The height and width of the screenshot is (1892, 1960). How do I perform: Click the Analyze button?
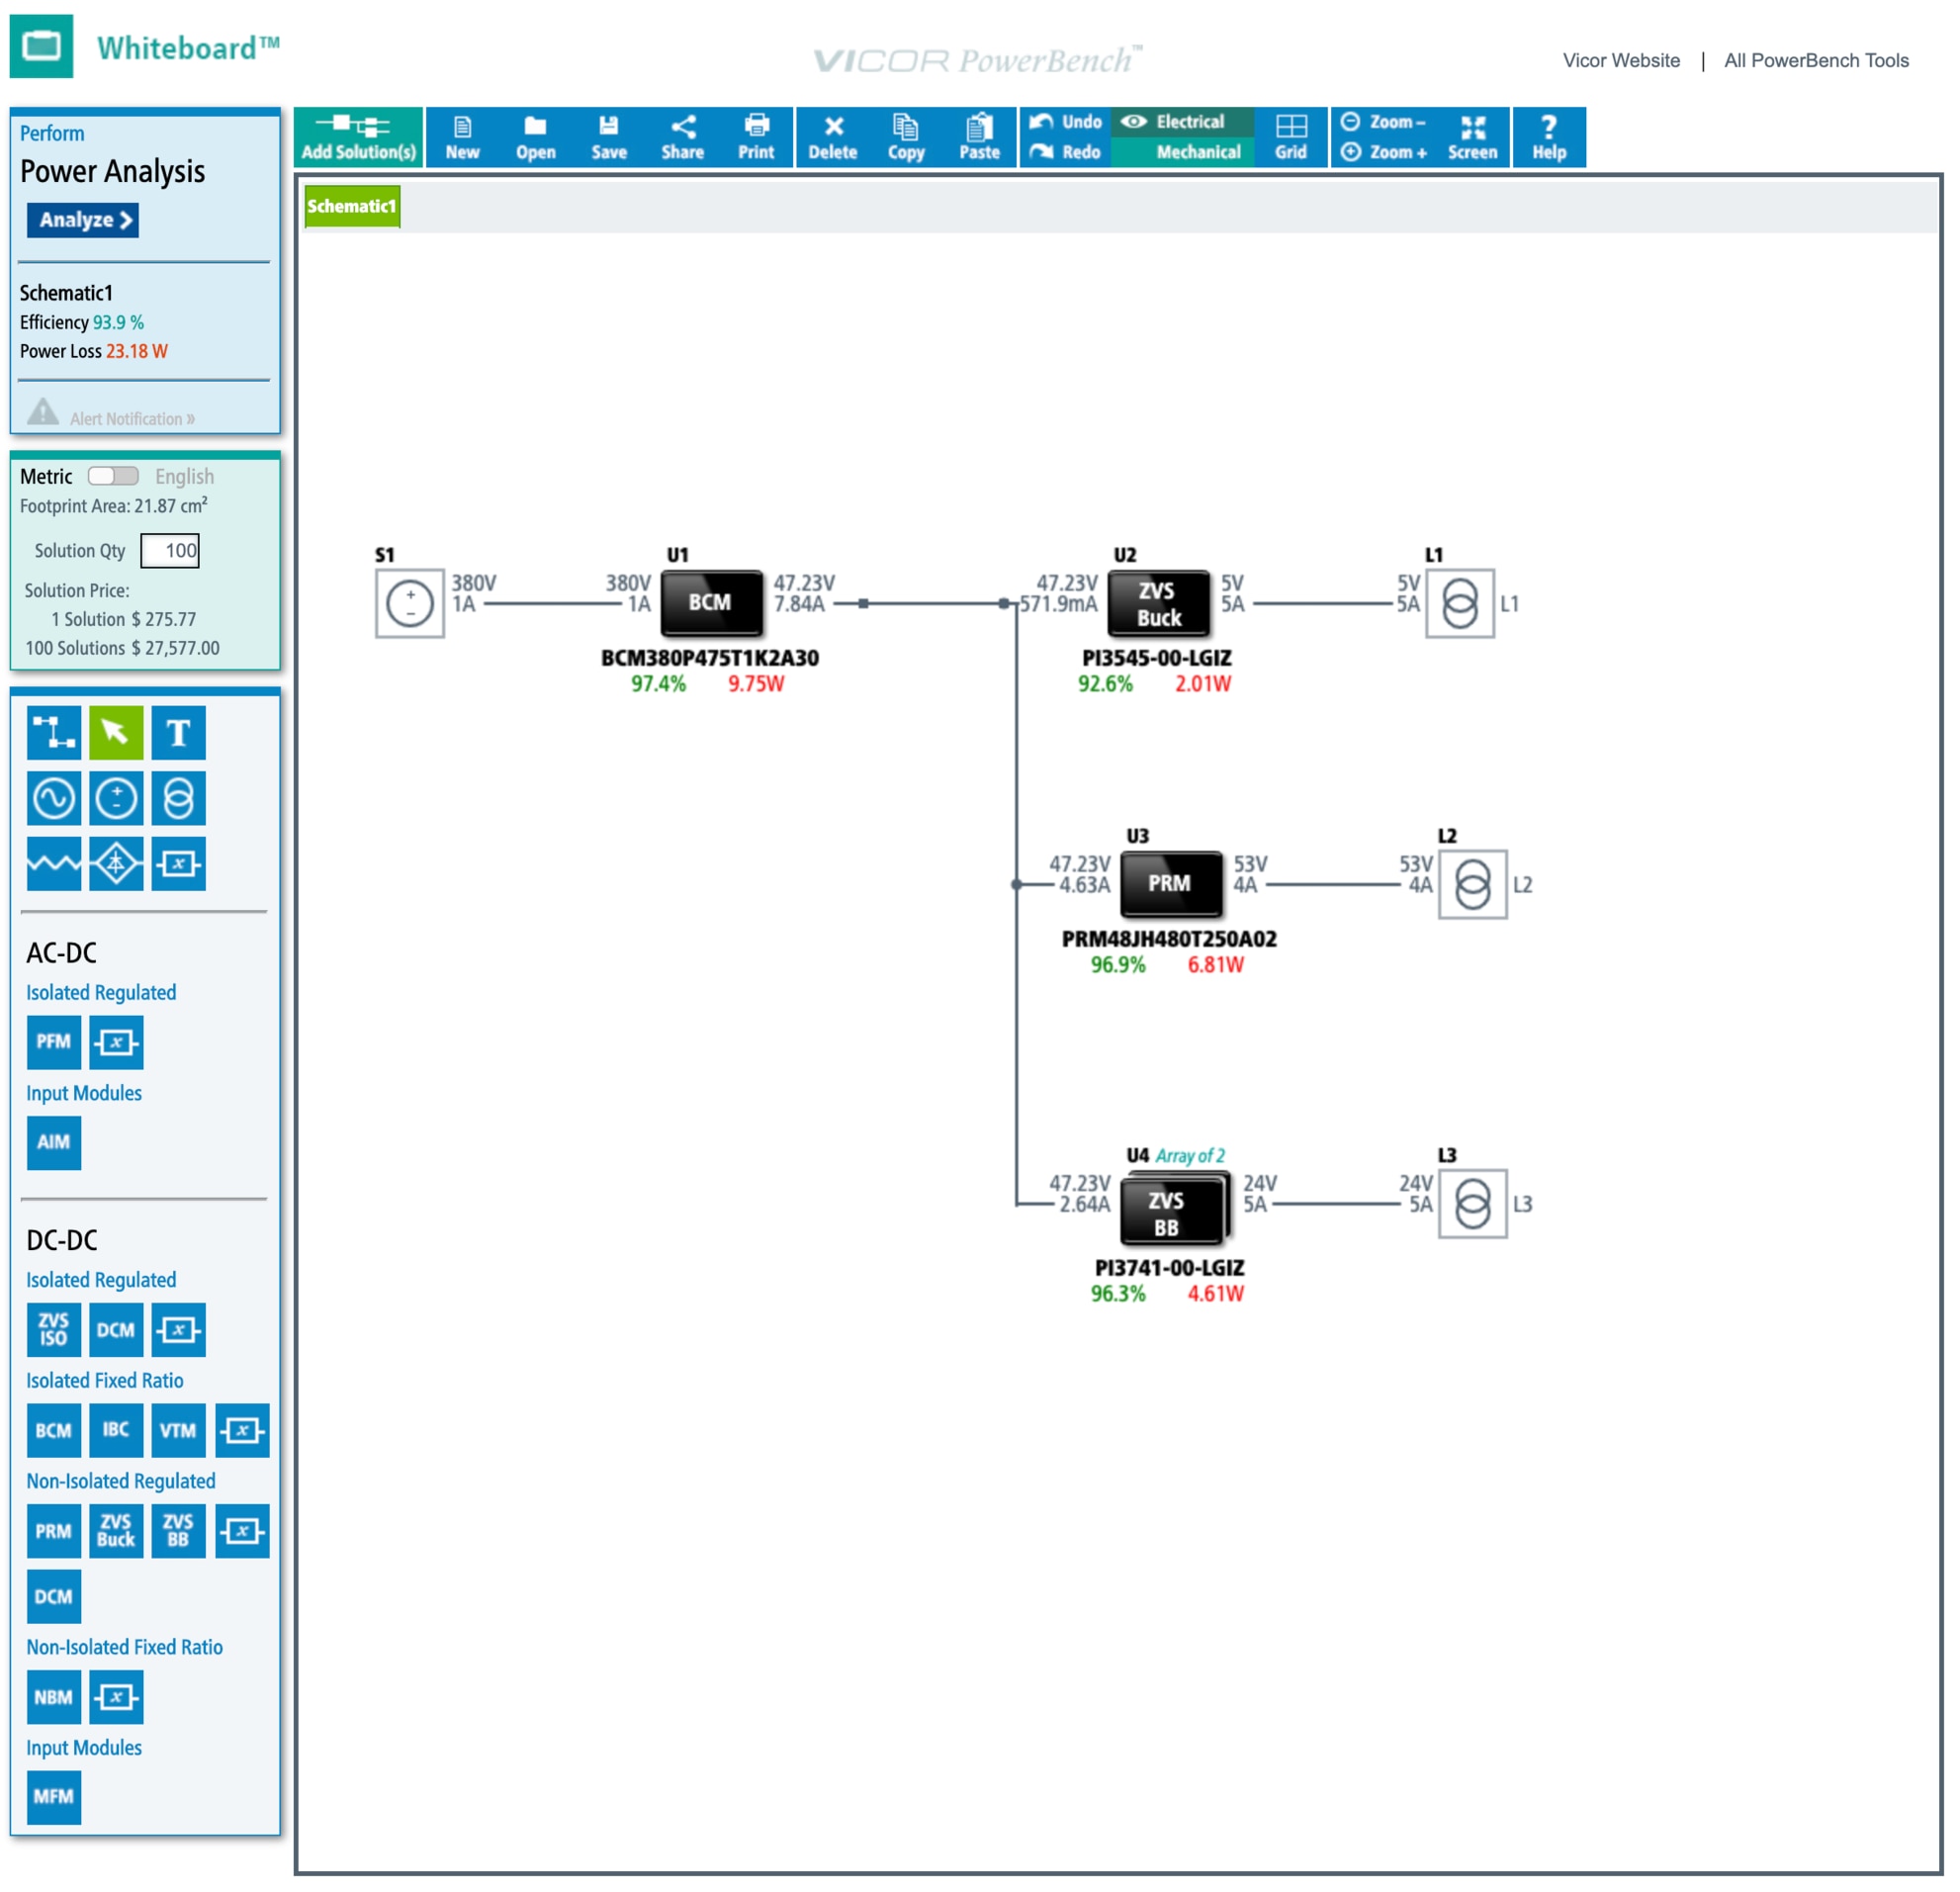(82, 220)
